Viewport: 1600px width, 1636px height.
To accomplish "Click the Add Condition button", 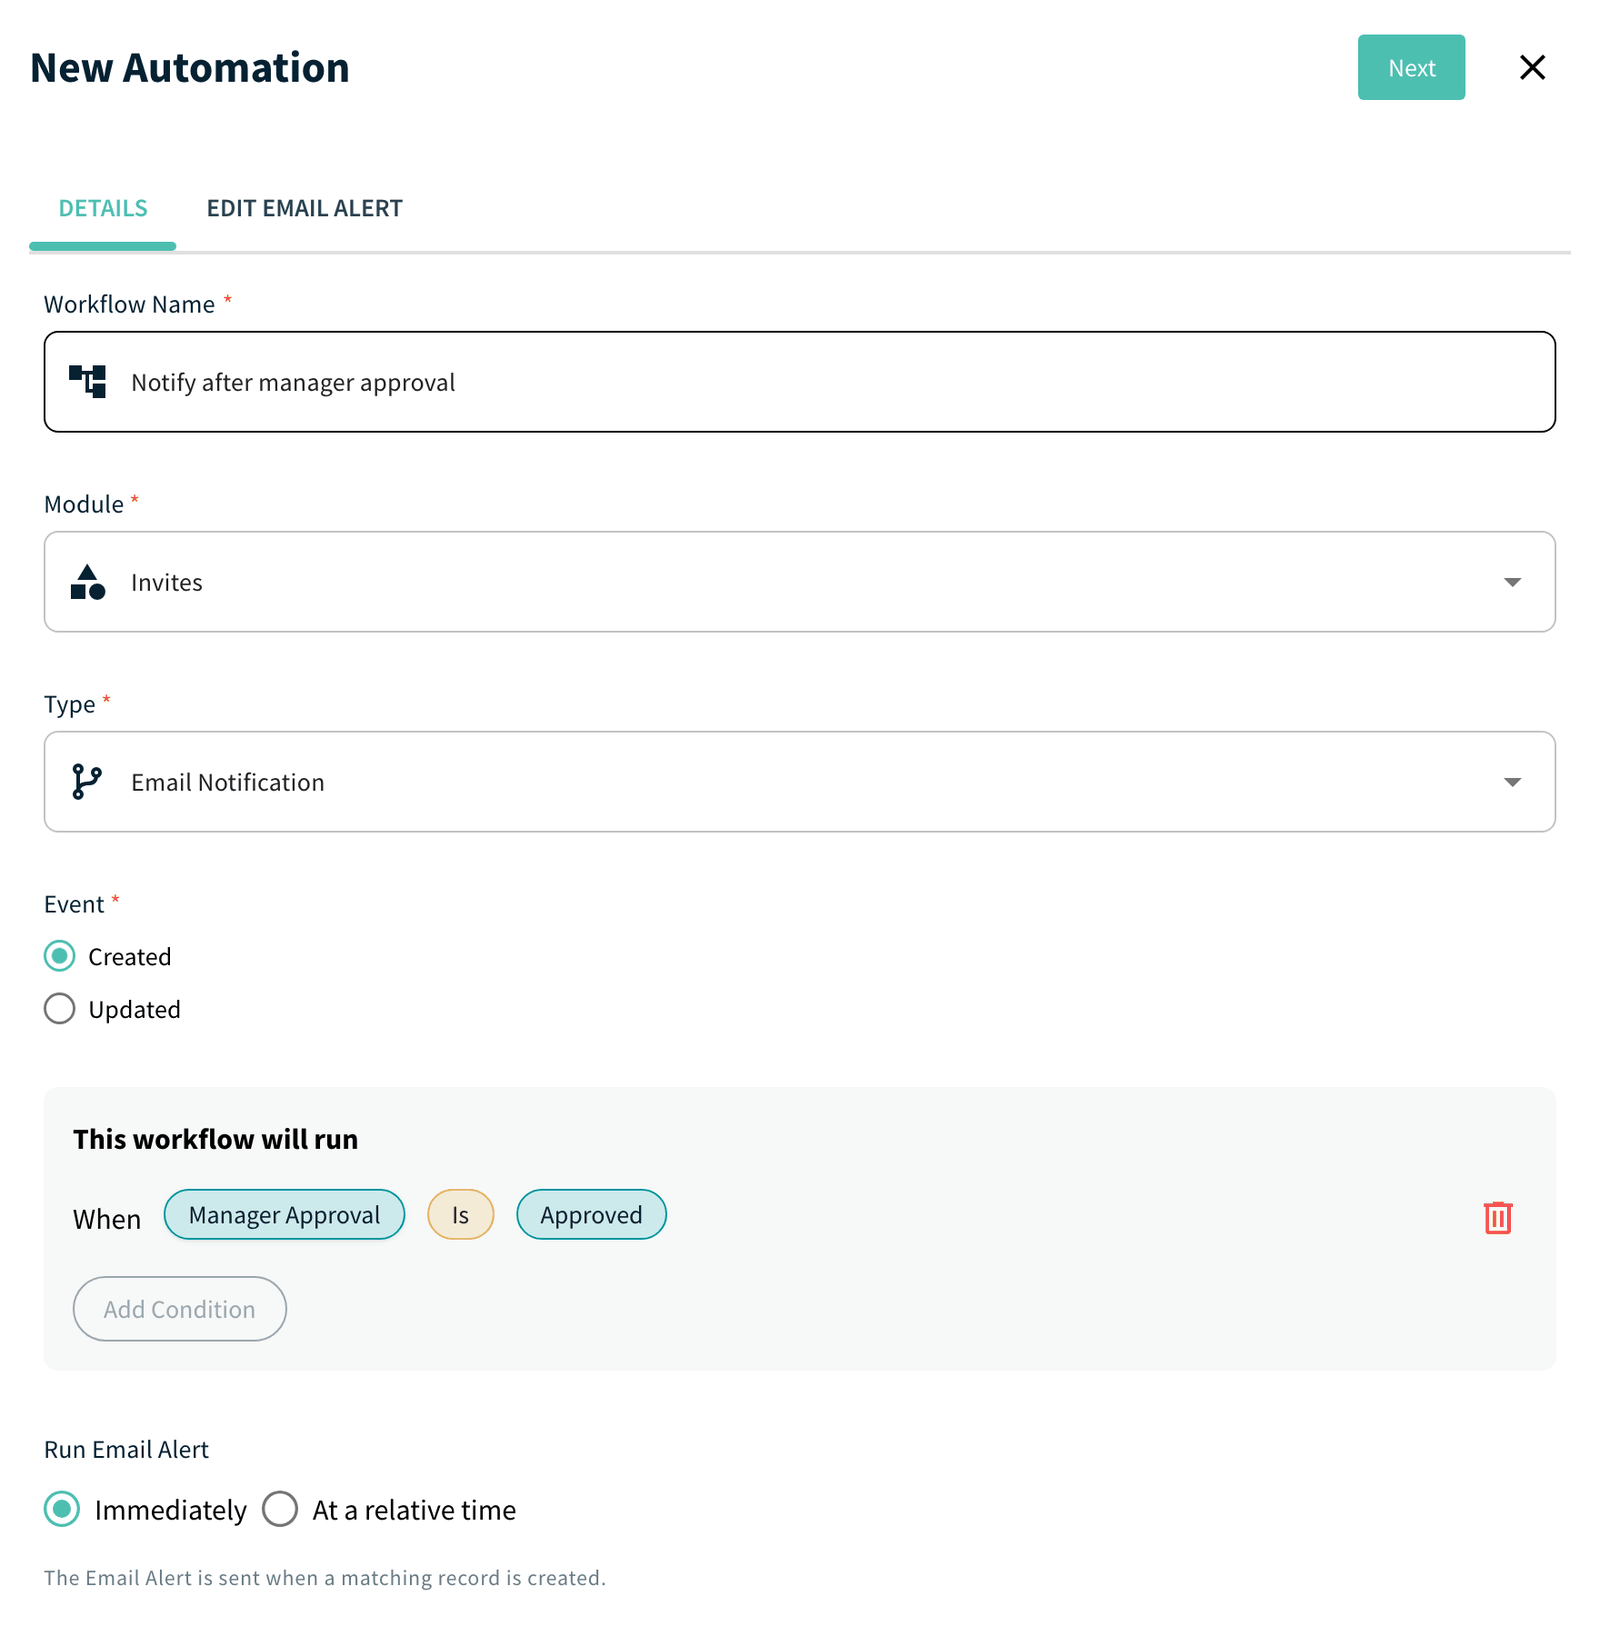I will point(180,1308).
